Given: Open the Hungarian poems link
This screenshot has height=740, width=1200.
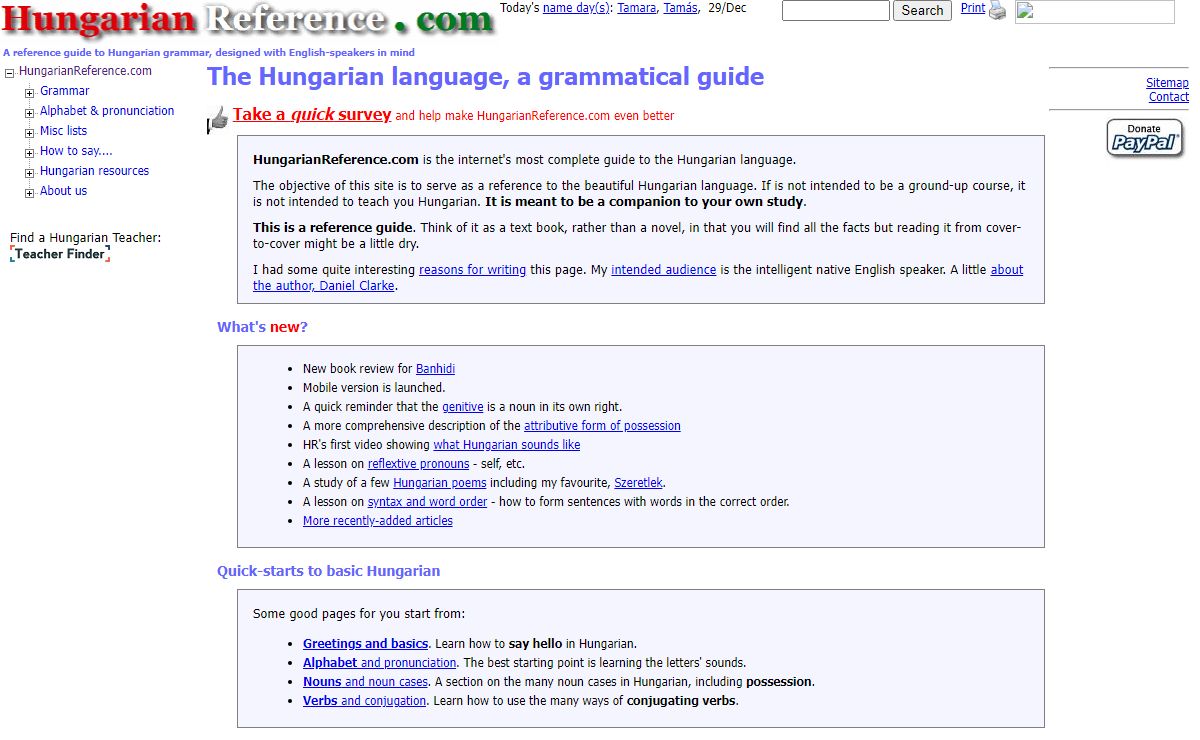Looking at the screenshot, I should coord(440,483).
